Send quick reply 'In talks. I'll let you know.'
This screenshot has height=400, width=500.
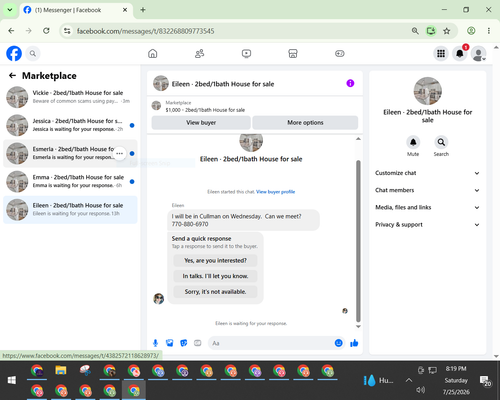point(215,276)
